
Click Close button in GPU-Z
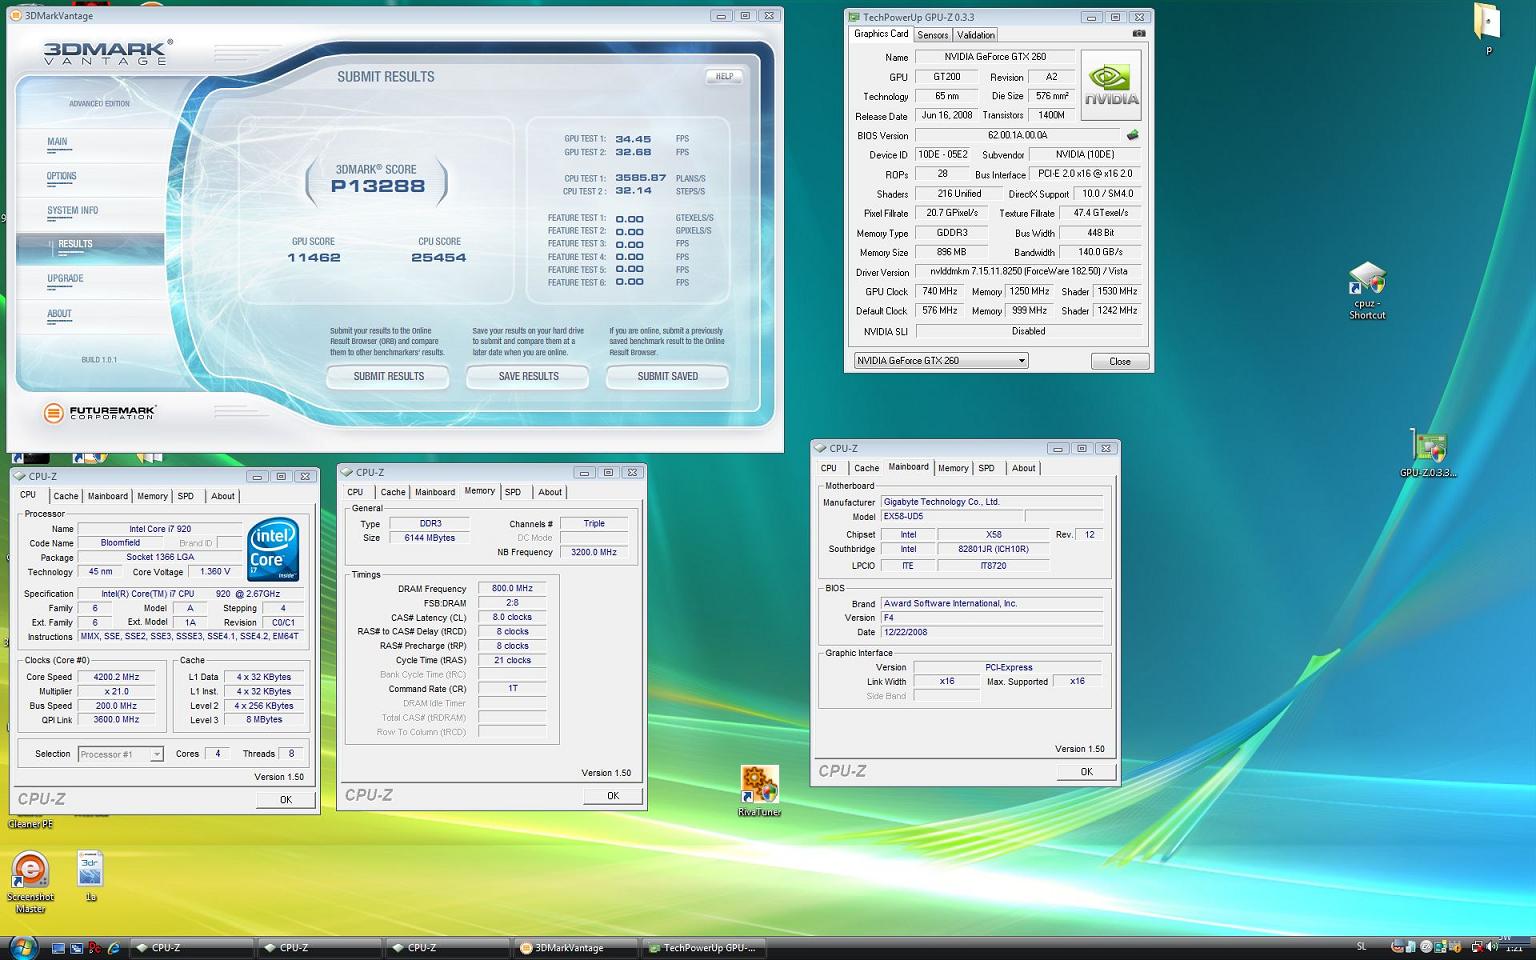click(x=1119, y=361)
